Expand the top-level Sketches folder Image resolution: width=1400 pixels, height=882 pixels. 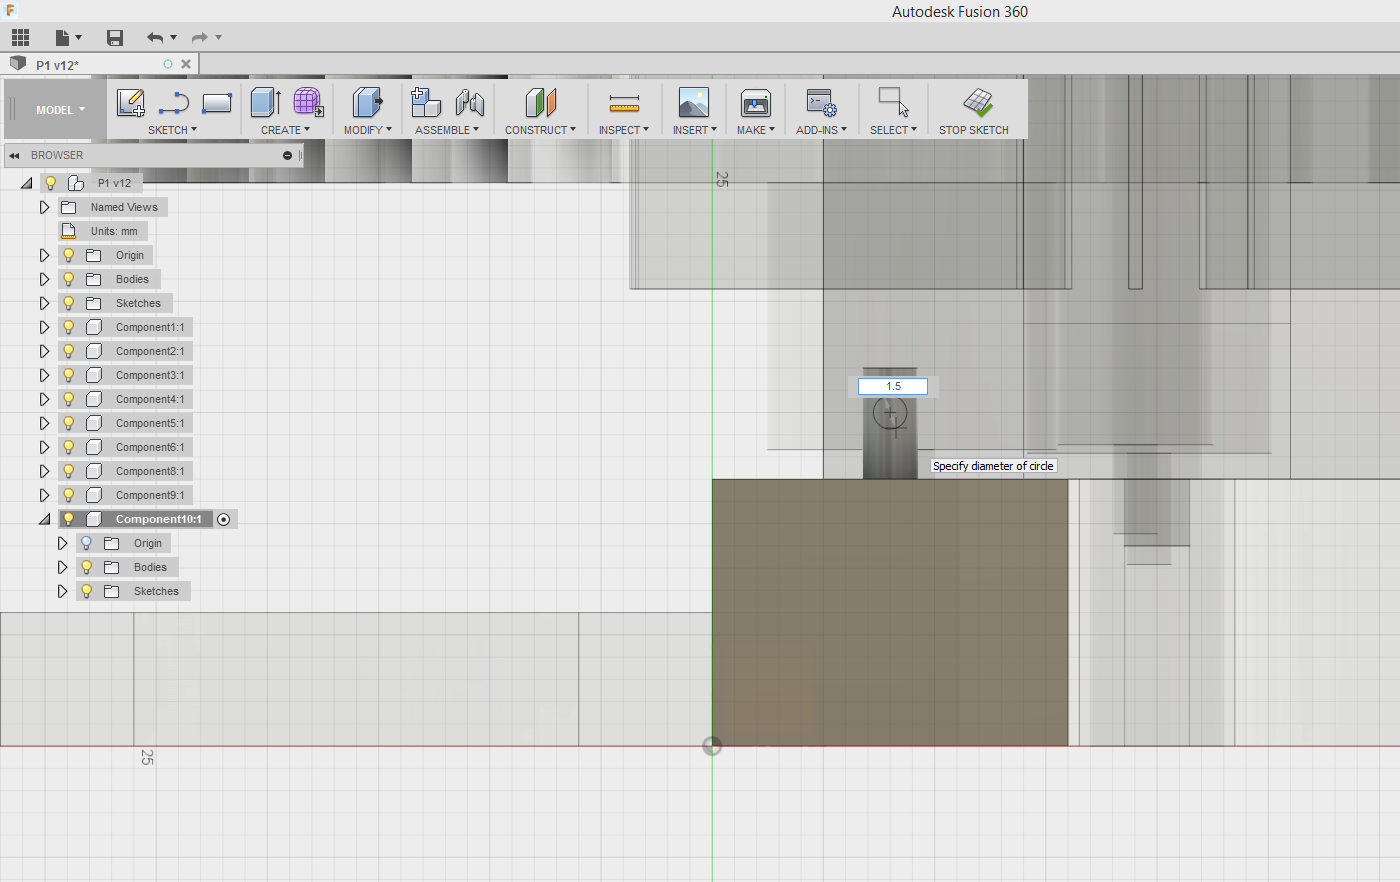pyautogui.click(x=44, y=303)
